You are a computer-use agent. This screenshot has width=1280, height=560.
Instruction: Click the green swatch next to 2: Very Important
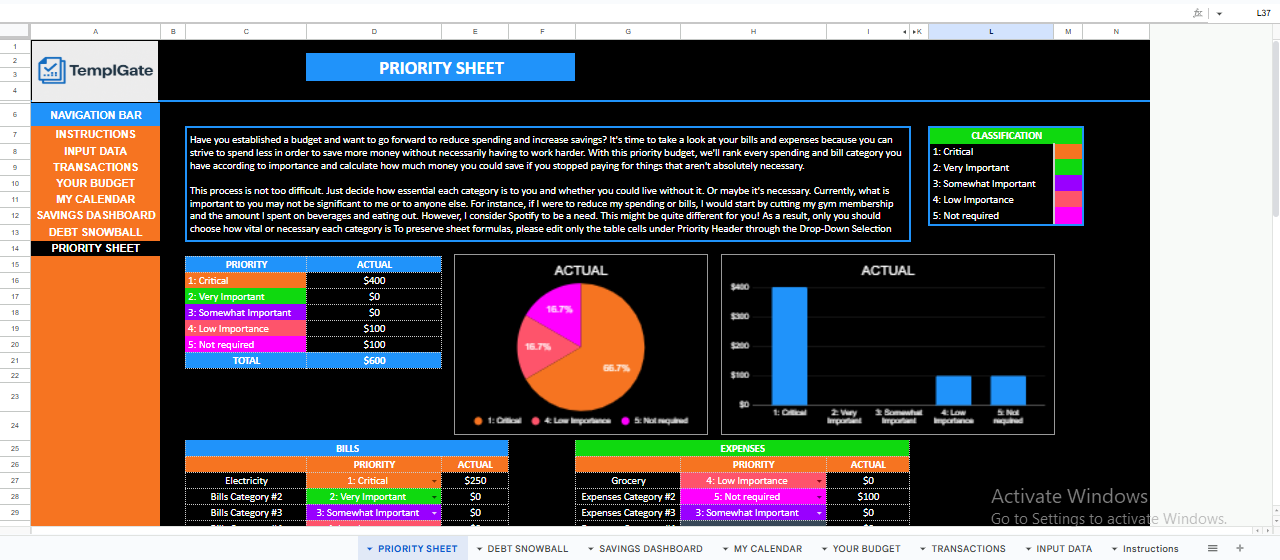click(1068, 168)
